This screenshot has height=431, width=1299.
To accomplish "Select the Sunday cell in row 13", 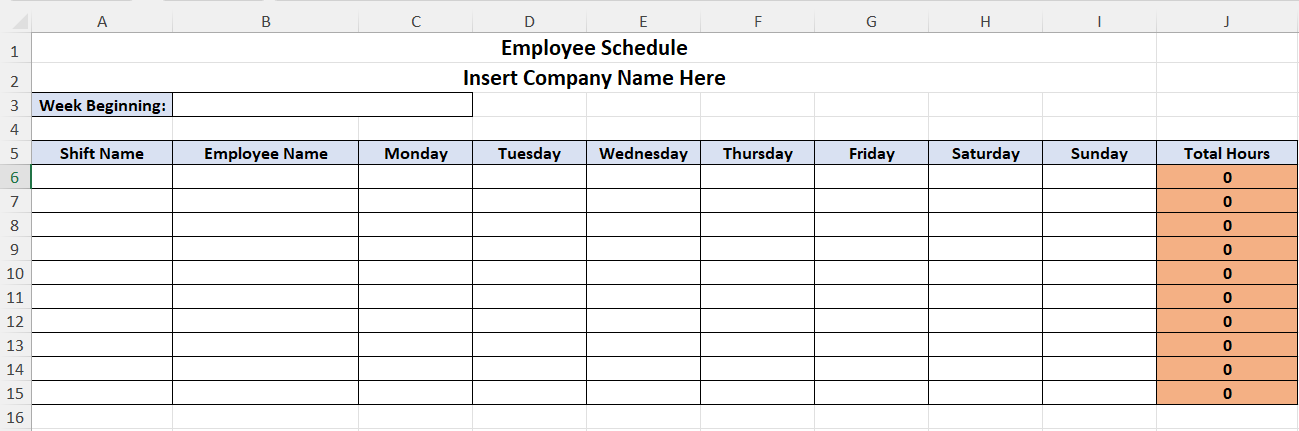I will click(x=1099, y=345).
